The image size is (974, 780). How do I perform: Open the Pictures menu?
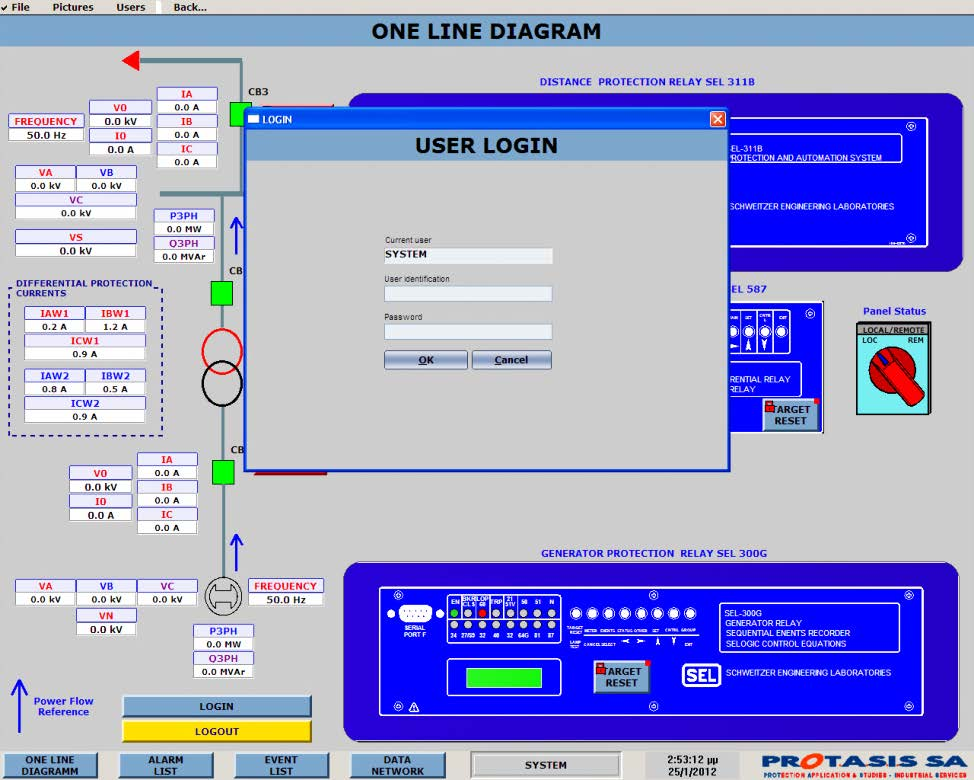pos(73,7)
